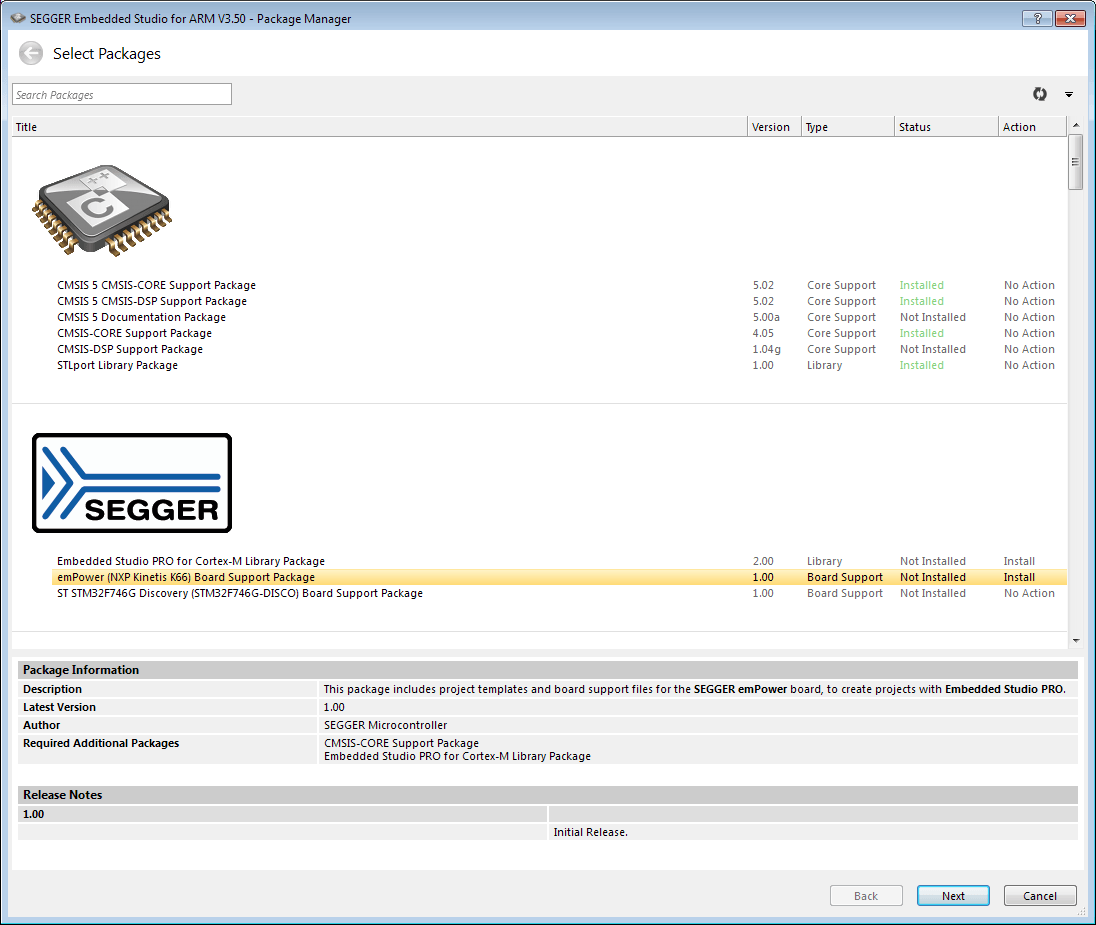Sort by the Title column header
This screenshot has height=925, width=1096.
point(380,127)
